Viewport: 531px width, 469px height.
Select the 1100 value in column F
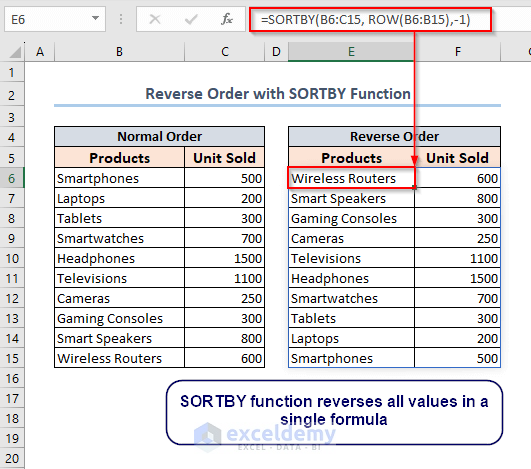tap(458, 258)
